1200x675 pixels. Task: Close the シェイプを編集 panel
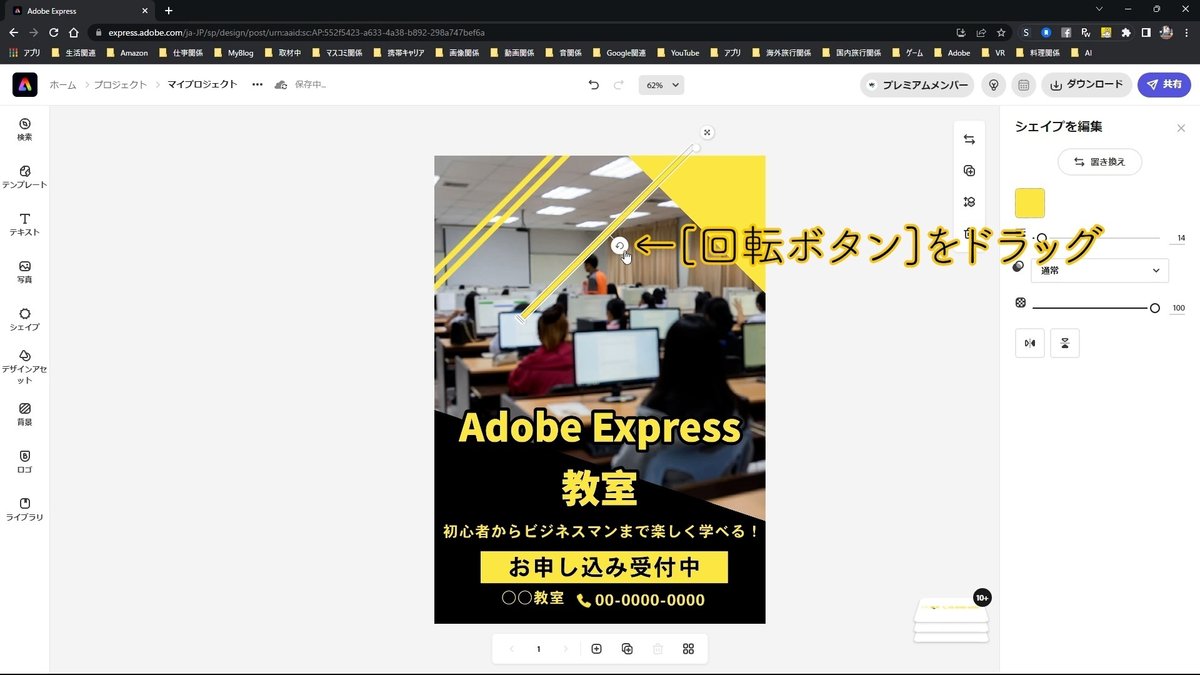click(x=1181, y=128)
